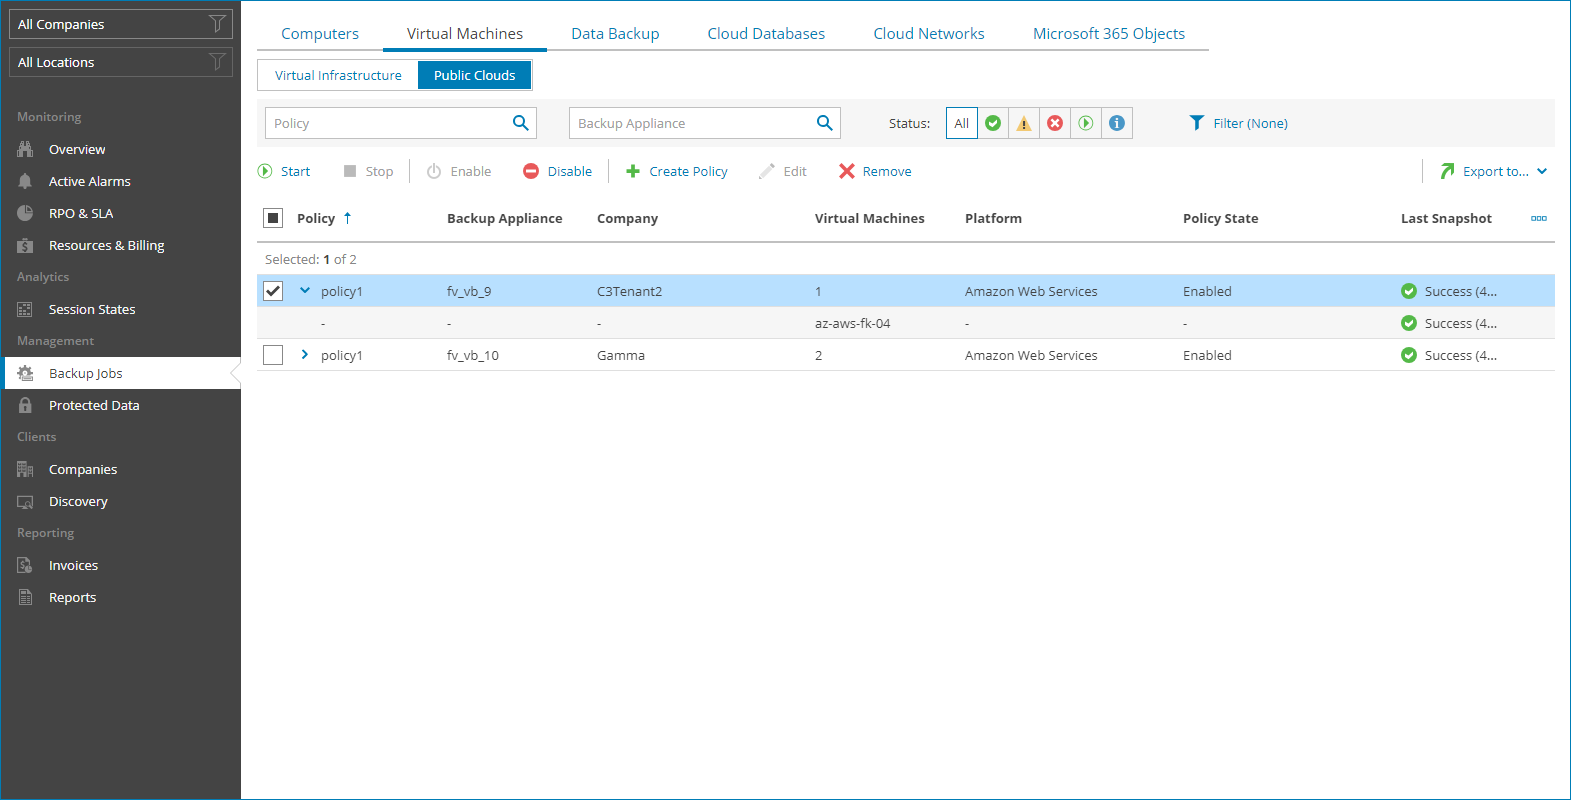Switch to the Cloud Networks tab
The image size is (1571, 800).
pyautogui.click(x=929, y=33)
